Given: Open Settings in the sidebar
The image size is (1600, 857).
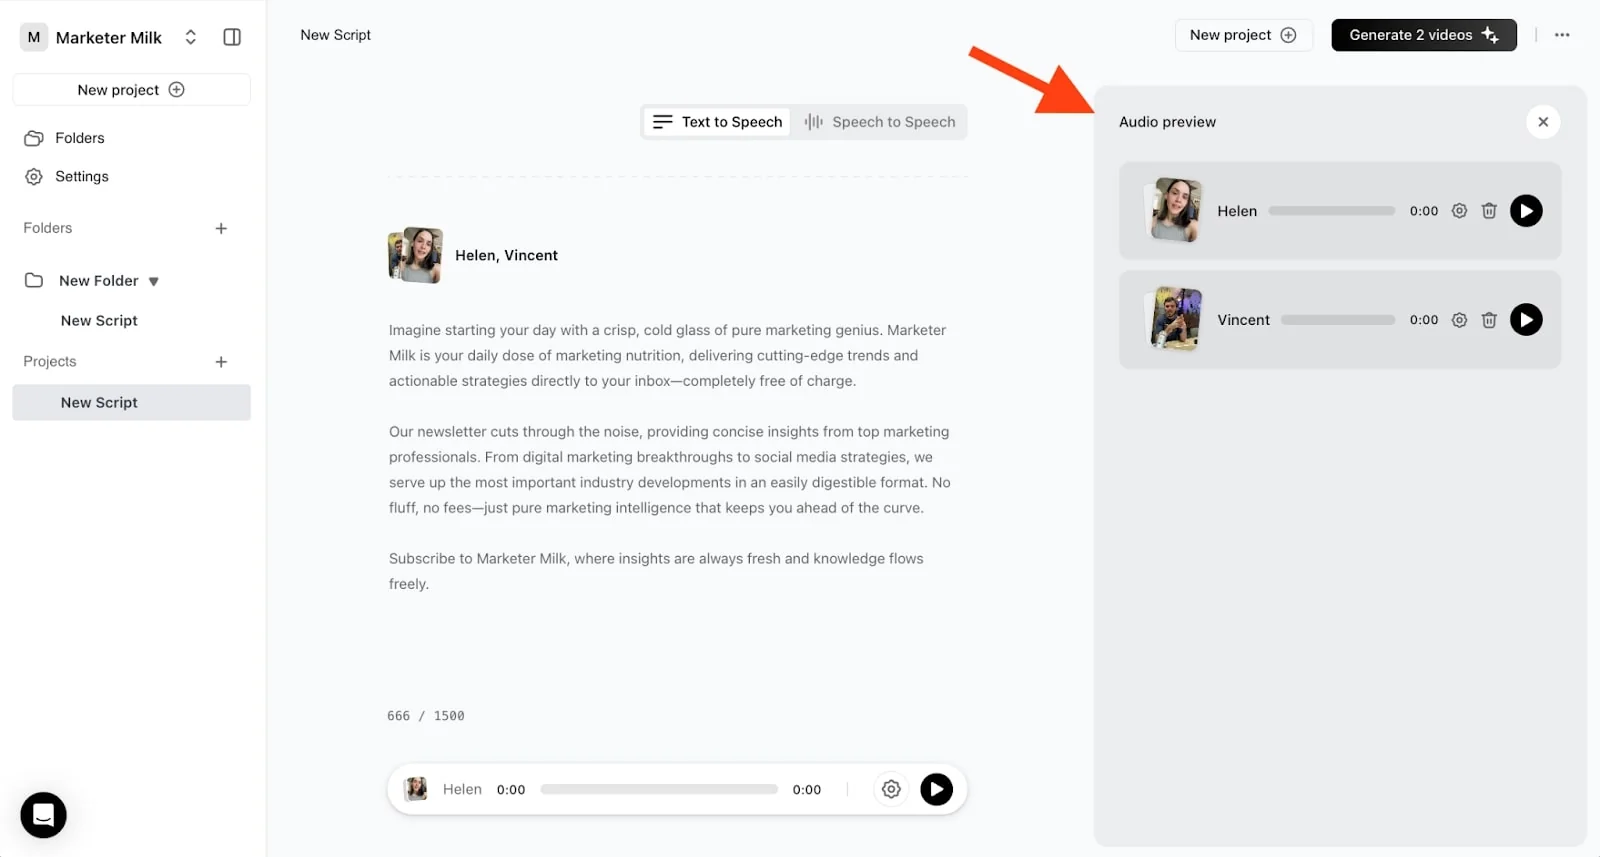Looking at the screenshot, I should (66, 176).
